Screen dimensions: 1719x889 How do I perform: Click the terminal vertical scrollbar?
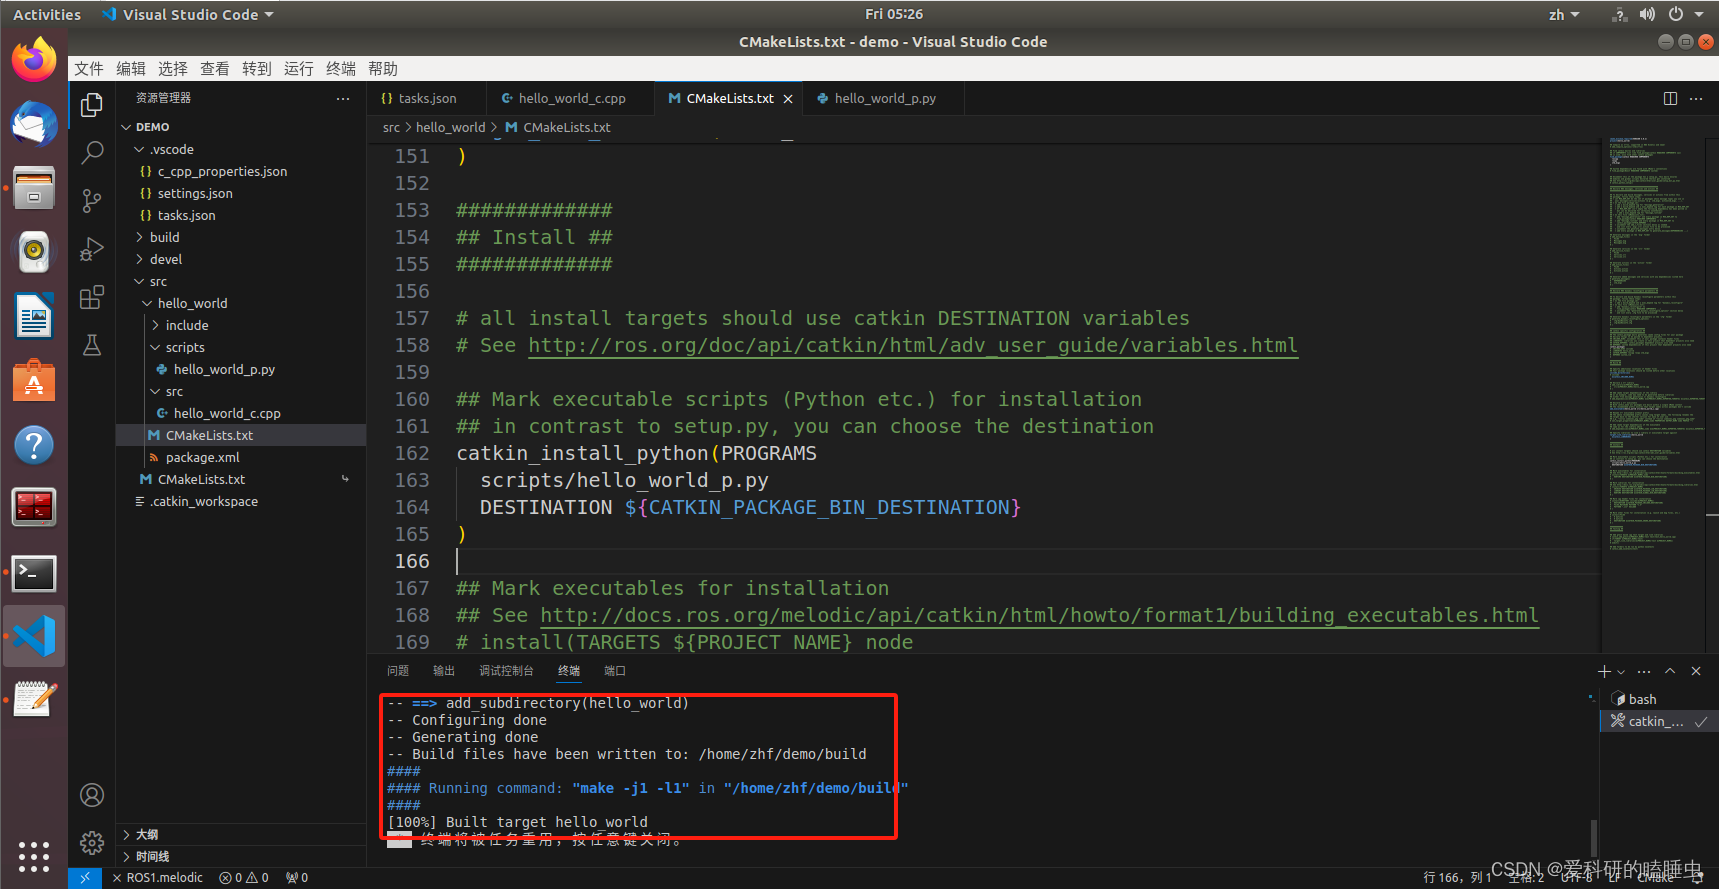(1593, 836)
